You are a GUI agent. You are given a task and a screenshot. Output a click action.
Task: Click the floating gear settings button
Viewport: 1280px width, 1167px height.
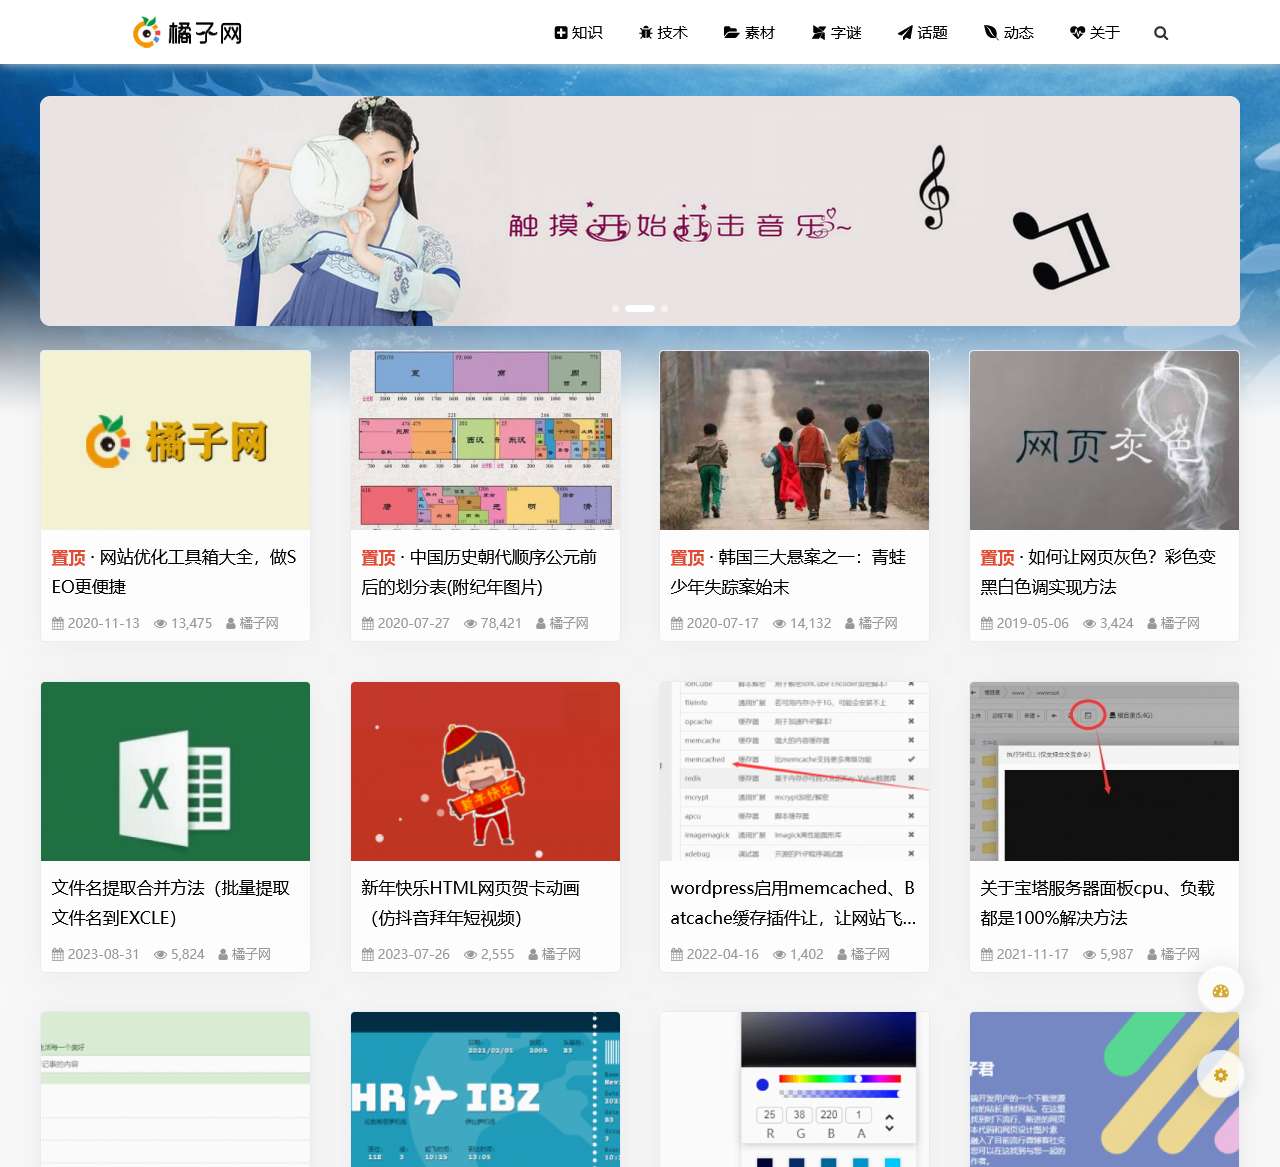pyautogui.click(x=1220, y=1075)
